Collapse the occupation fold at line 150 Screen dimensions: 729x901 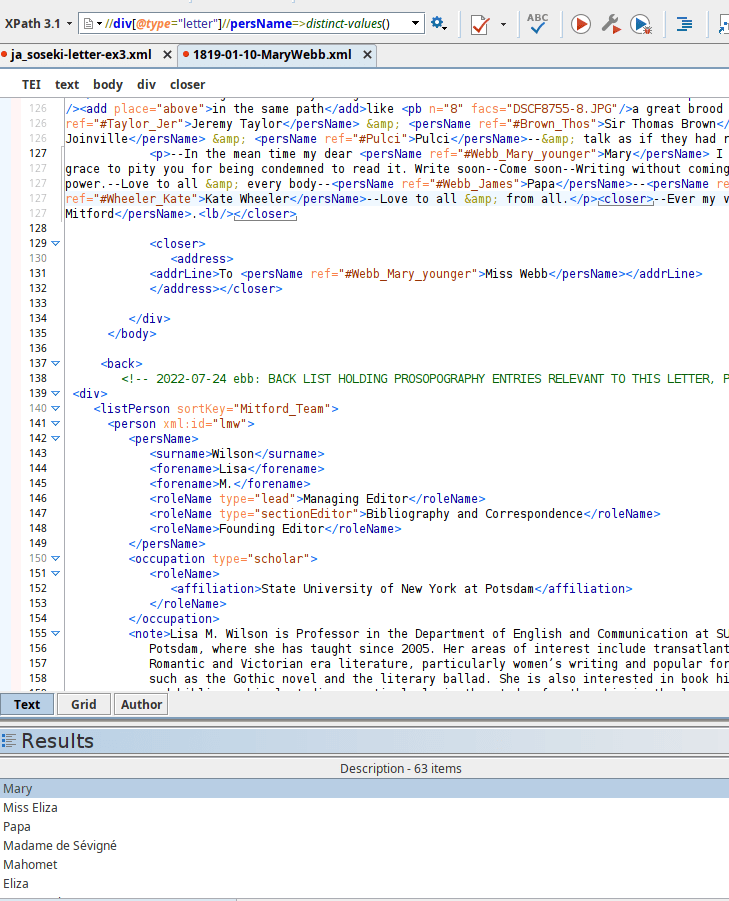coord(56,559)
